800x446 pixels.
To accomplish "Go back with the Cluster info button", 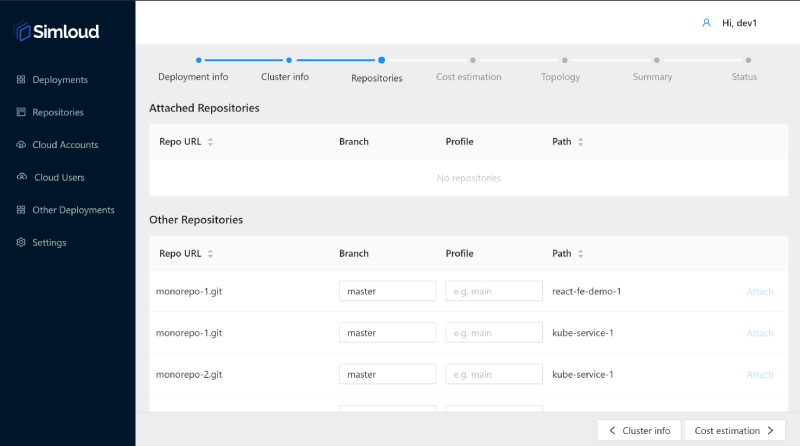I will click(x=639, y=431).
